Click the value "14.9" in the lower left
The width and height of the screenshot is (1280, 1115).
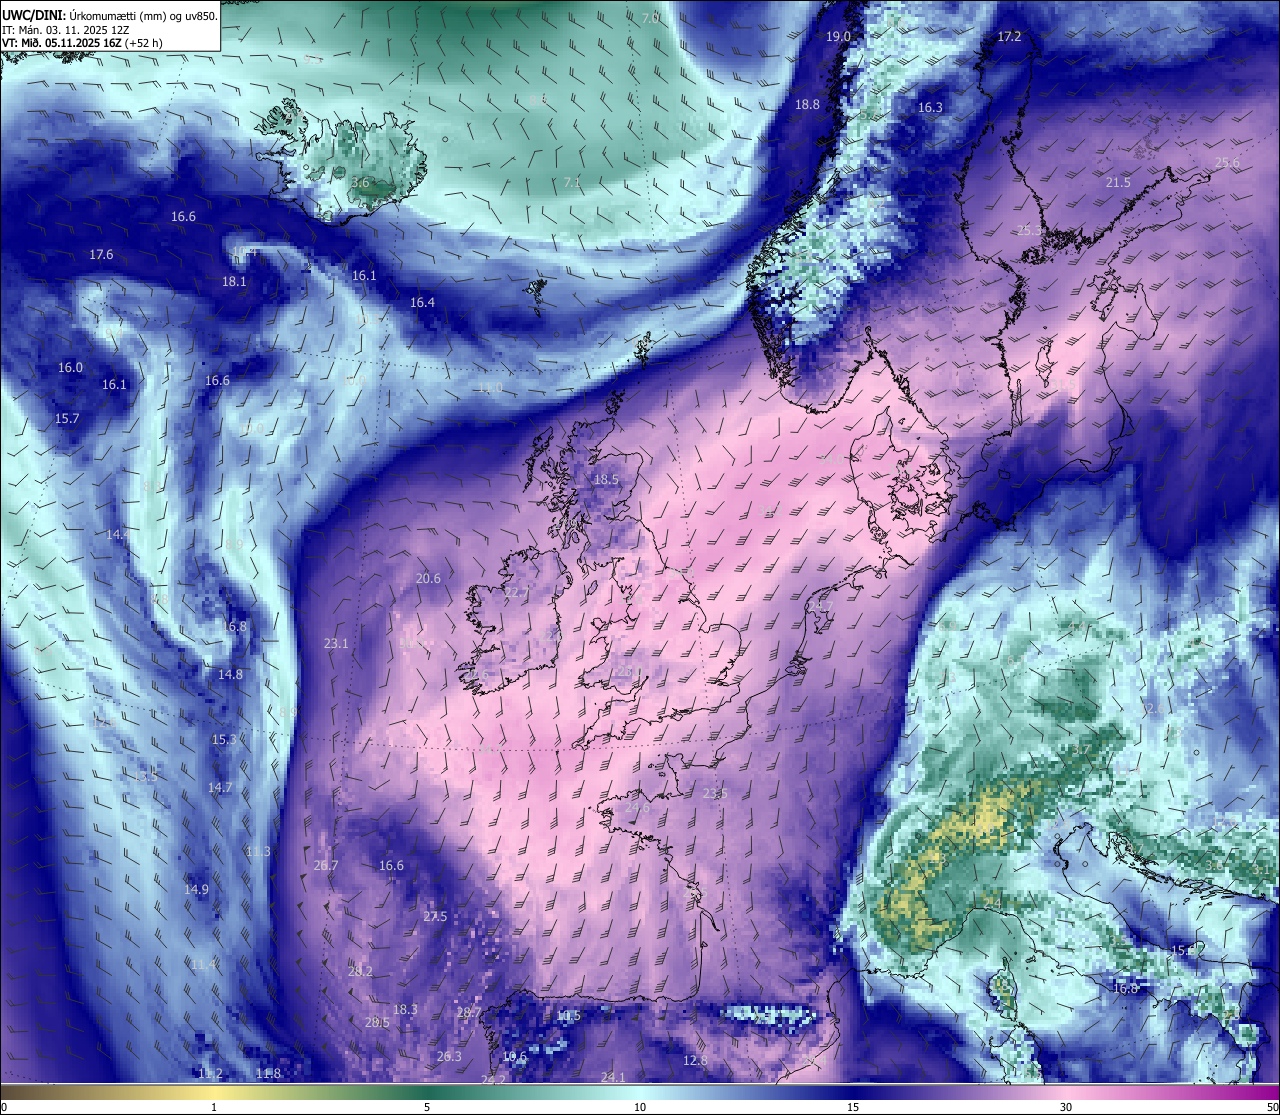[197, 889]
